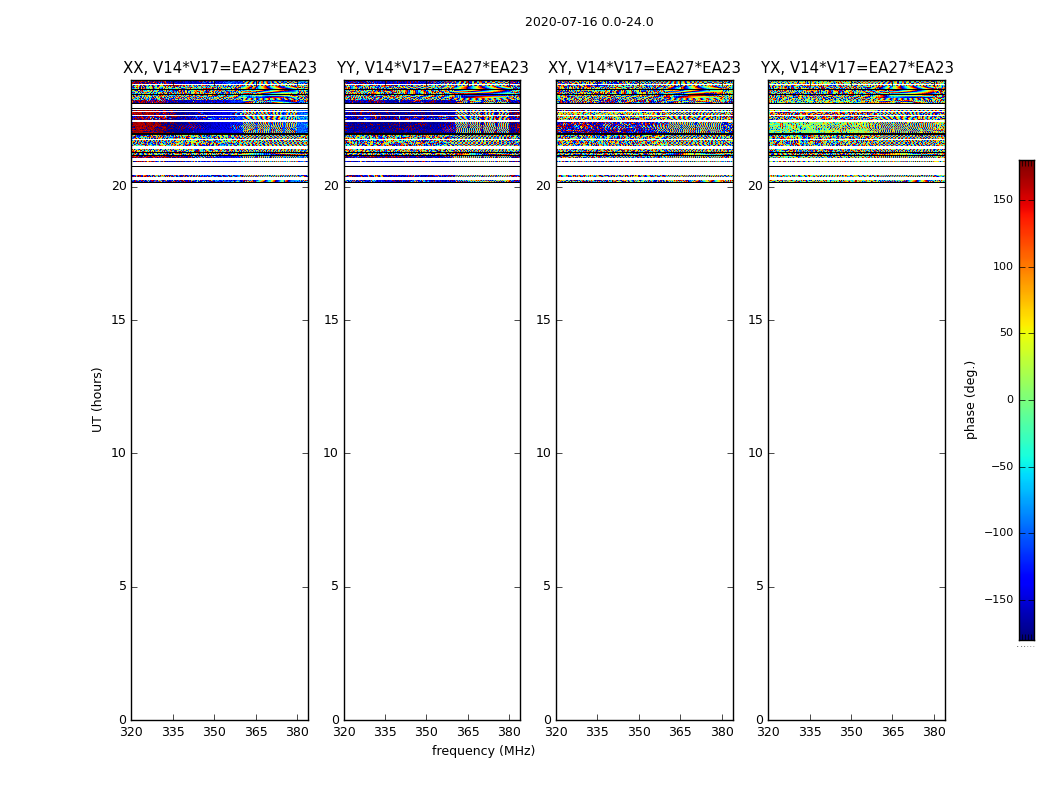Click the 10 hour tick on YY panel

point(331,453)
